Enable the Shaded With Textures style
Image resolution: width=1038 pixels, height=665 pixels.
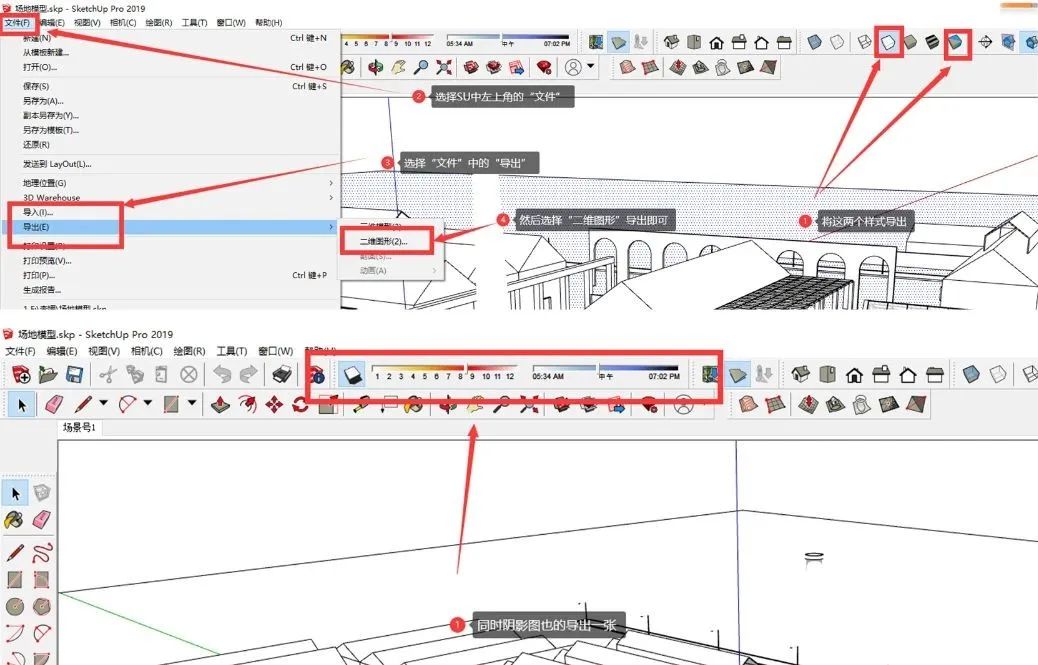932,42
